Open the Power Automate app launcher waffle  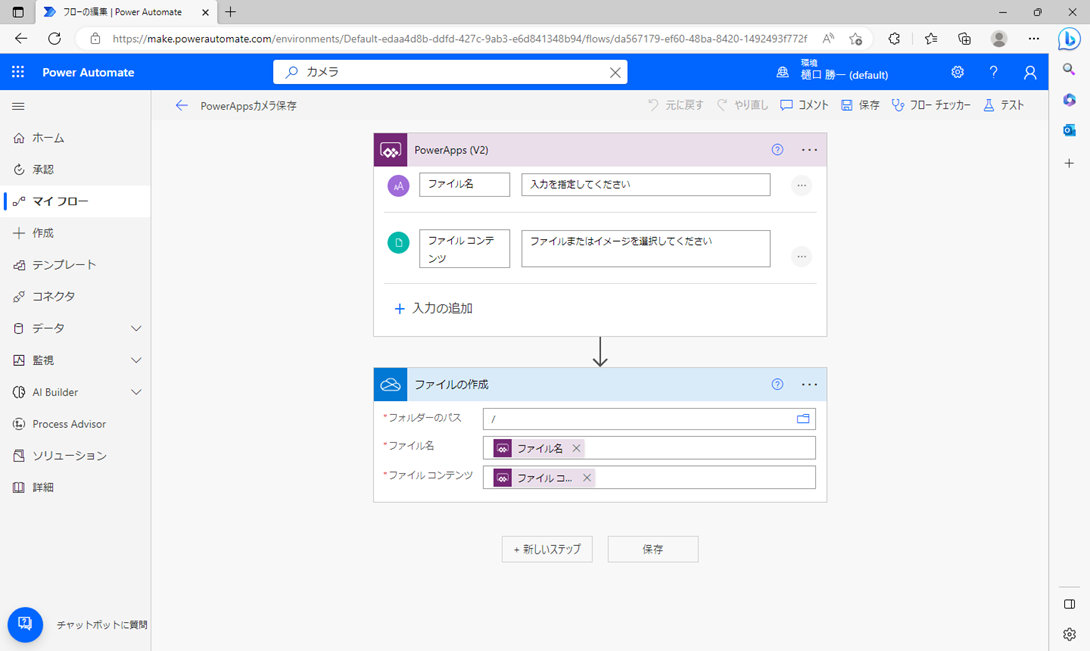coord(18,72)
